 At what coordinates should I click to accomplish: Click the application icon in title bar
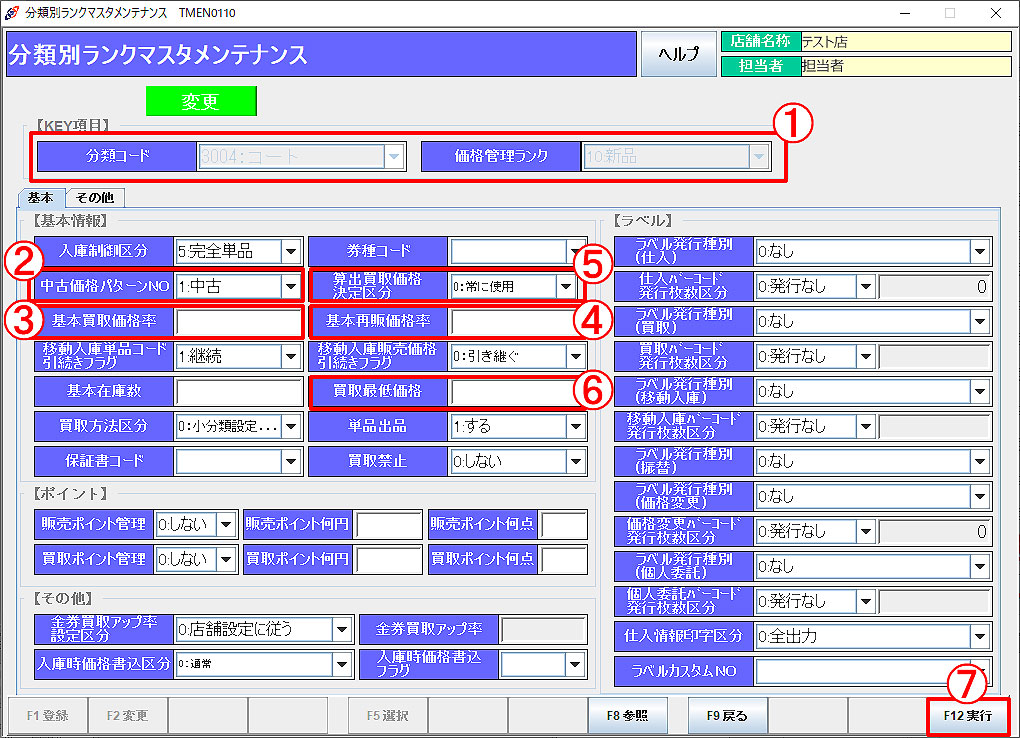(12, 13)
